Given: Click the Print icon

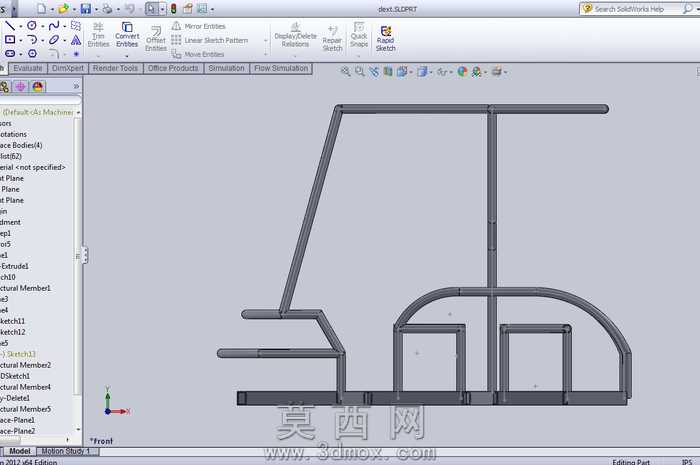Looking at the screenshot, I should 107,8.
